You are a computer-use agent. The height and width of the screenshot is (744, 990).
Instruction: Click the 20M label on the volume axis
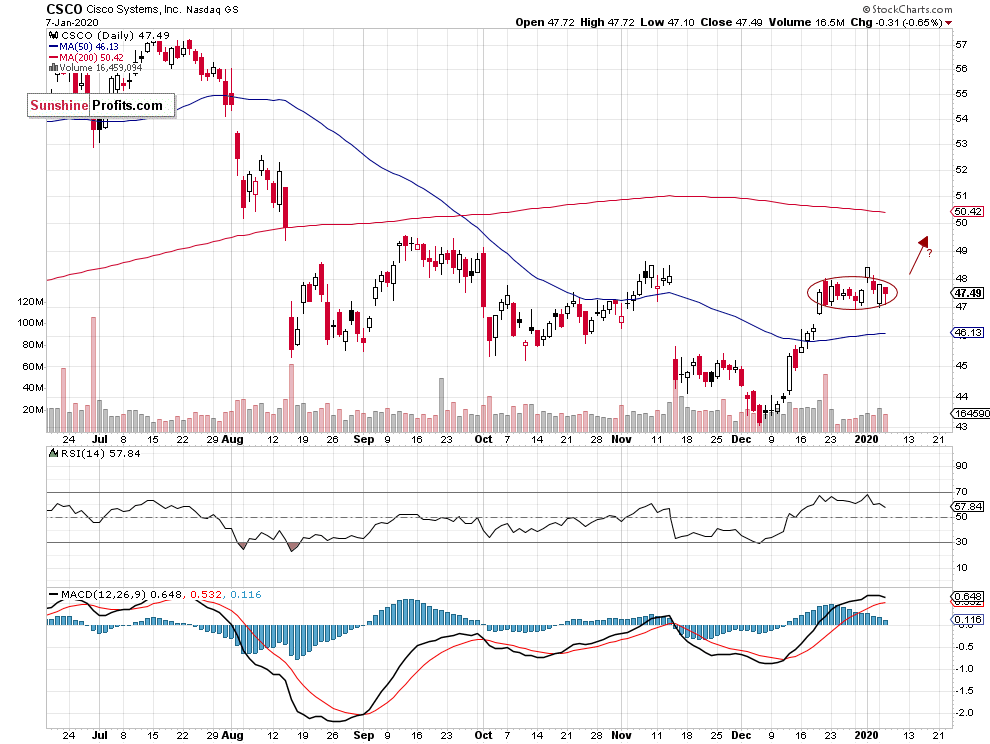[33, 409]
